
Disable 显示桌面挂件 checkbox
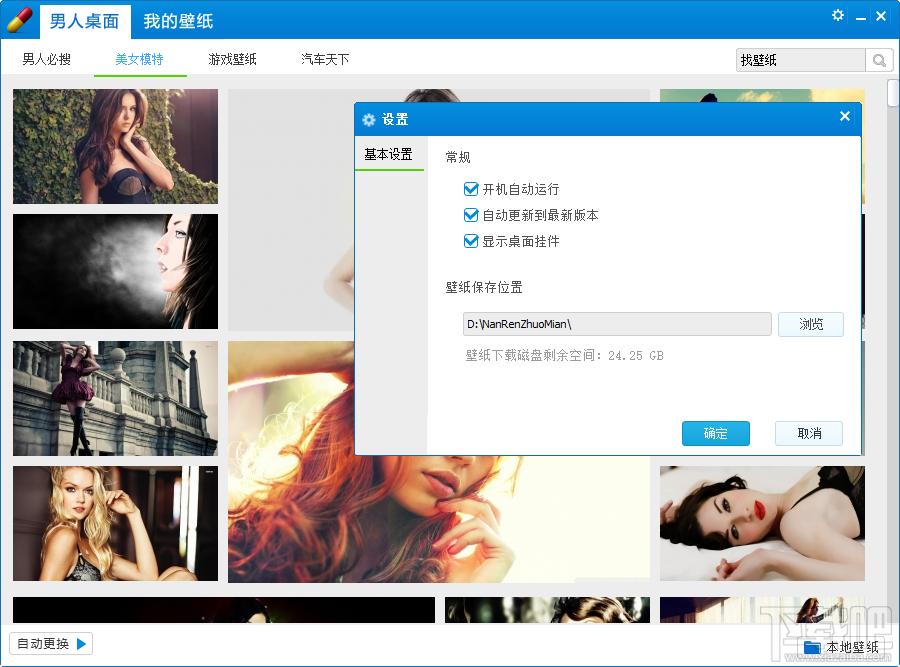click(x=472, y=241)
